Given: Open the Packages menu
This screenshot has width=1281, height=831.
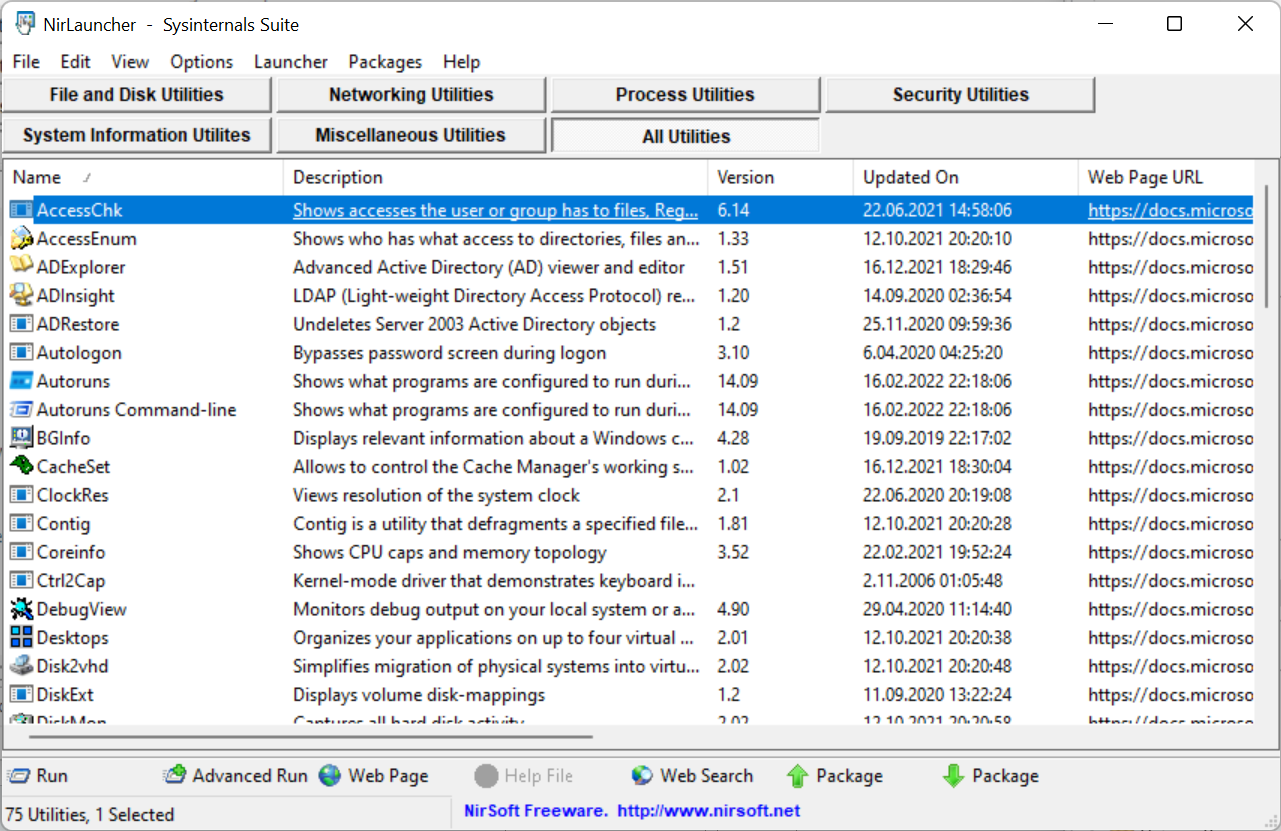Looking at the screenshot, I should pos(385,62).
